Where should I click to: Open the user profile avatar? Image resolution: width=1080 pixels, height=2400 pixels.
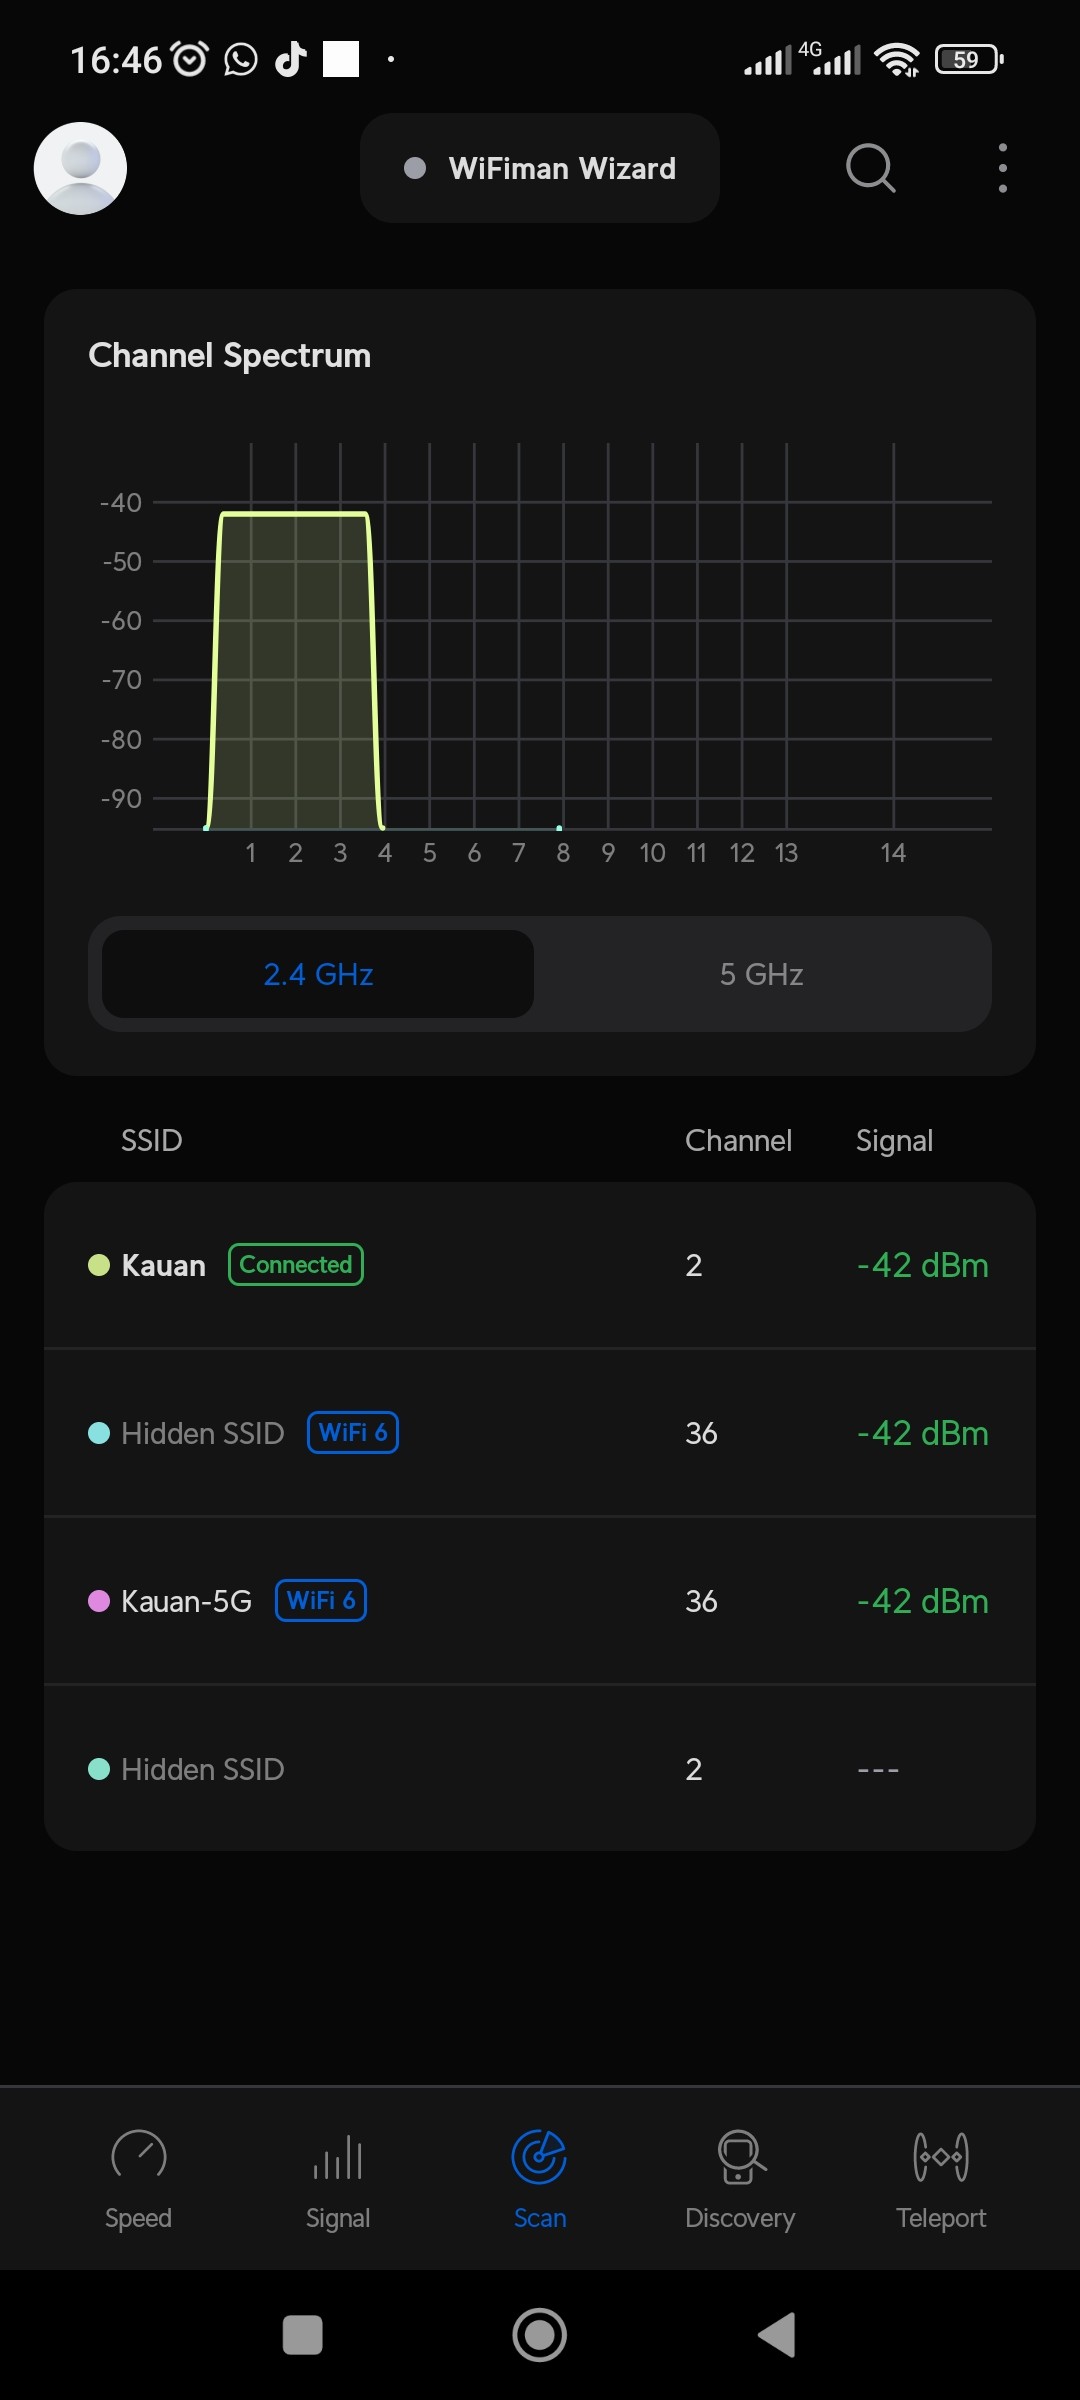pyautogui.click(x=80, y=168)
